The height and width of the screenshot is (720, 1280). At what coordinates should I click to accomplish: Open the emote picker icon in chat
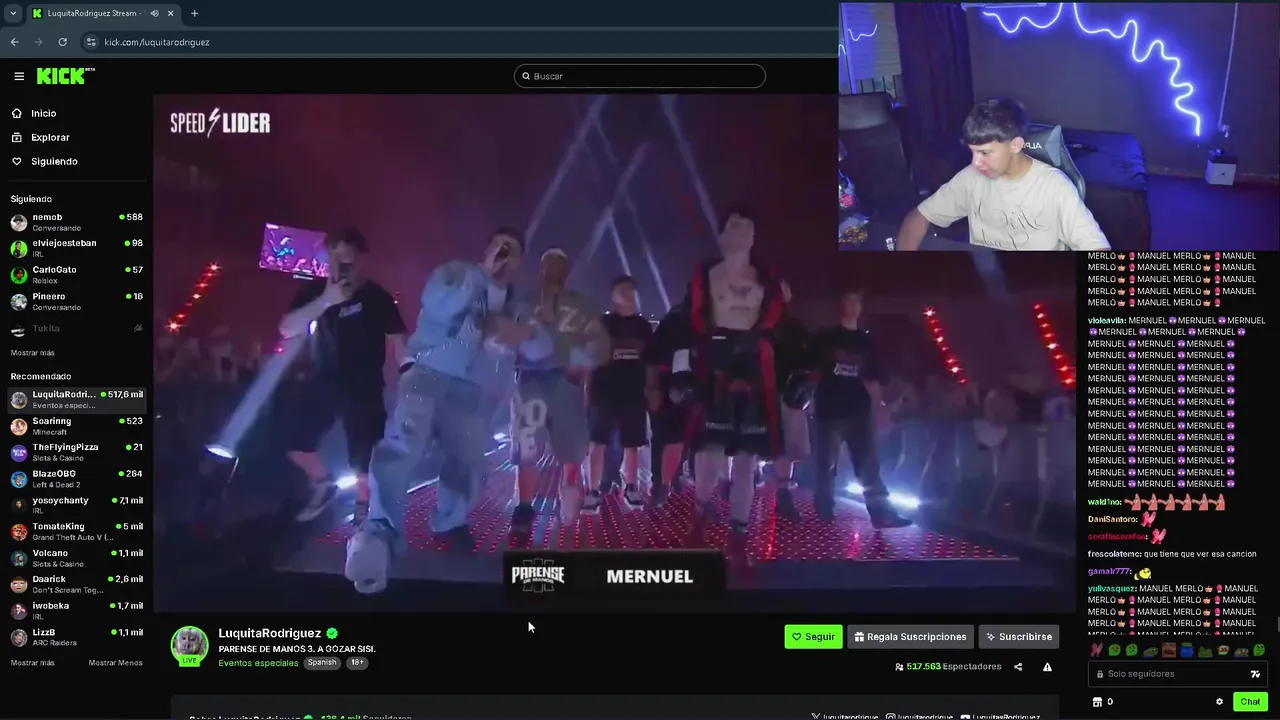[1255, 674]
